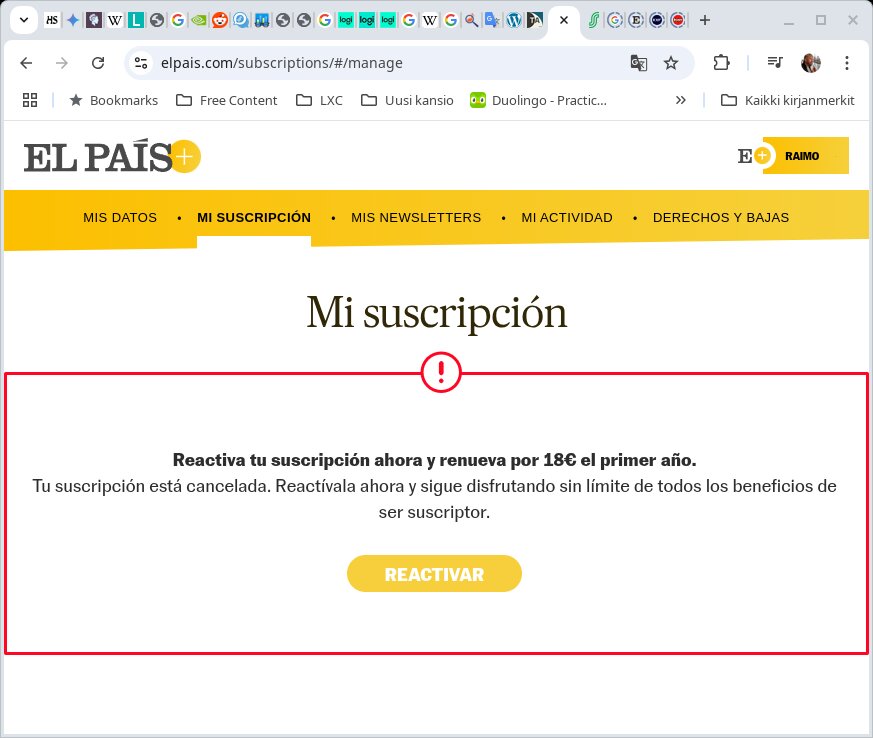The width and height of the screenshot is (873, 738).
Task: Go to DERECHOS Y BAJAS tab
Action: point(721,218)
